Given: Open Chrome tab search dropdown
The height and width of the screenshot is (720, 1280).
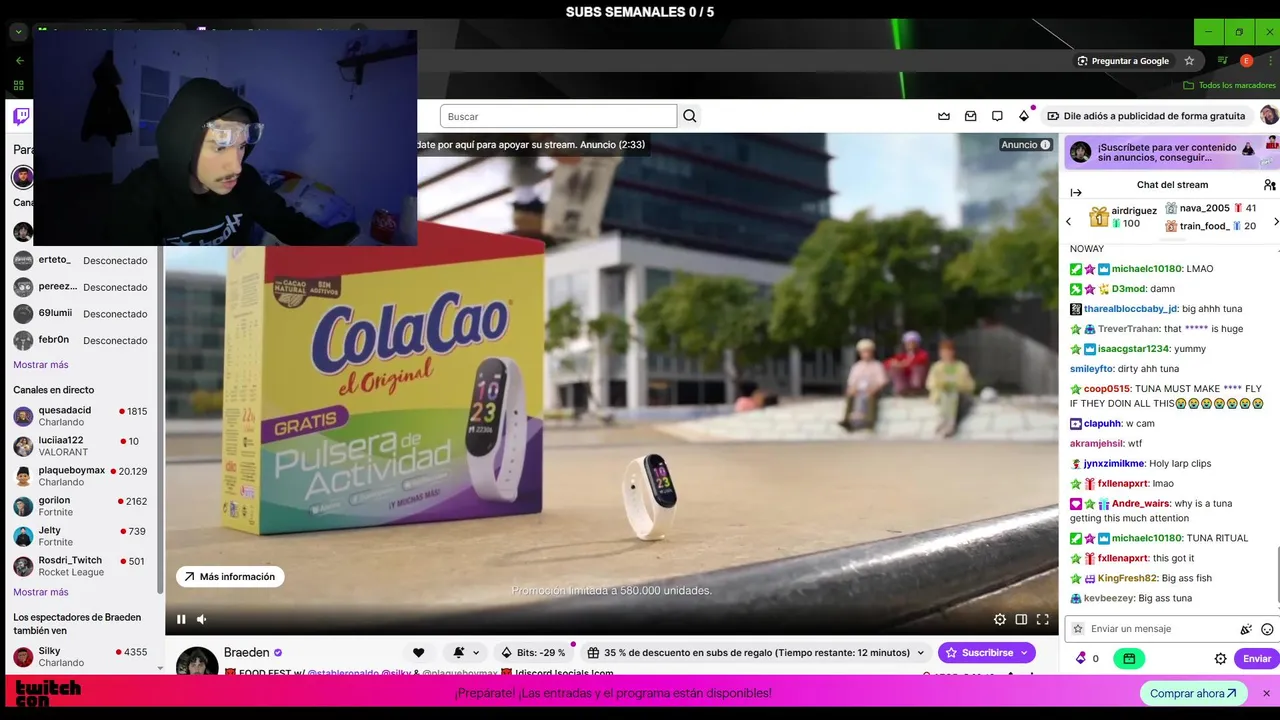Looking at the screenshot, I should click(18, 32).
